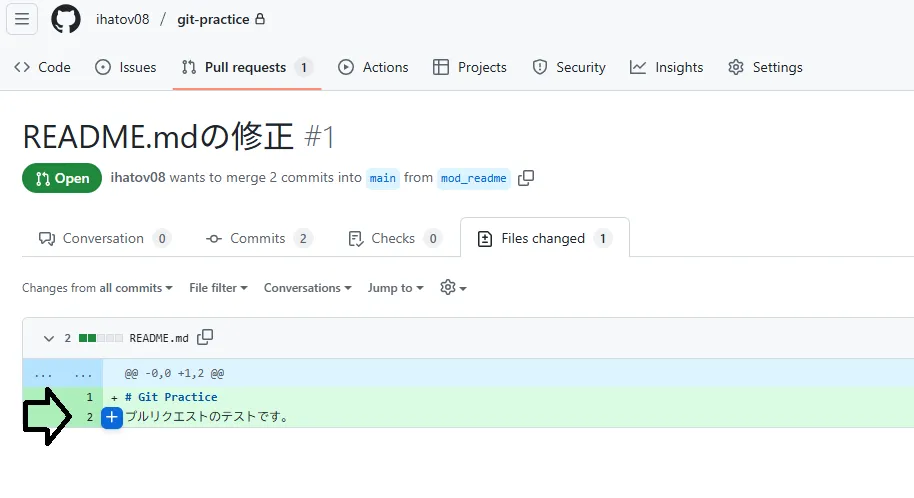The height and width of the screenshot is (498, 914).
Task: Open ihatov08 author link in merge description
Action: (138, 177)
